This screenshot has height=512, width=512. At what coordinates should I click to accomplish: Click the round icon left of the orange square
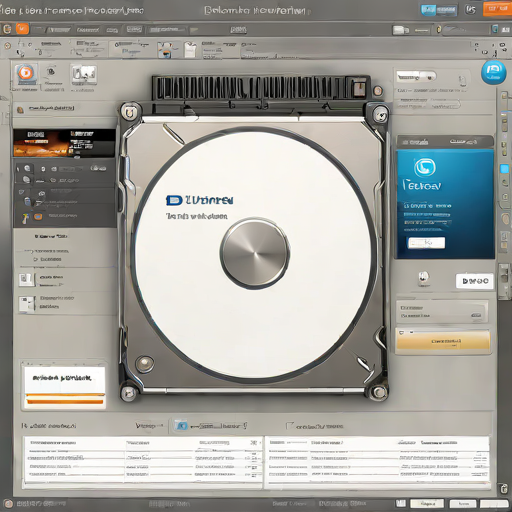pos(7,29)
